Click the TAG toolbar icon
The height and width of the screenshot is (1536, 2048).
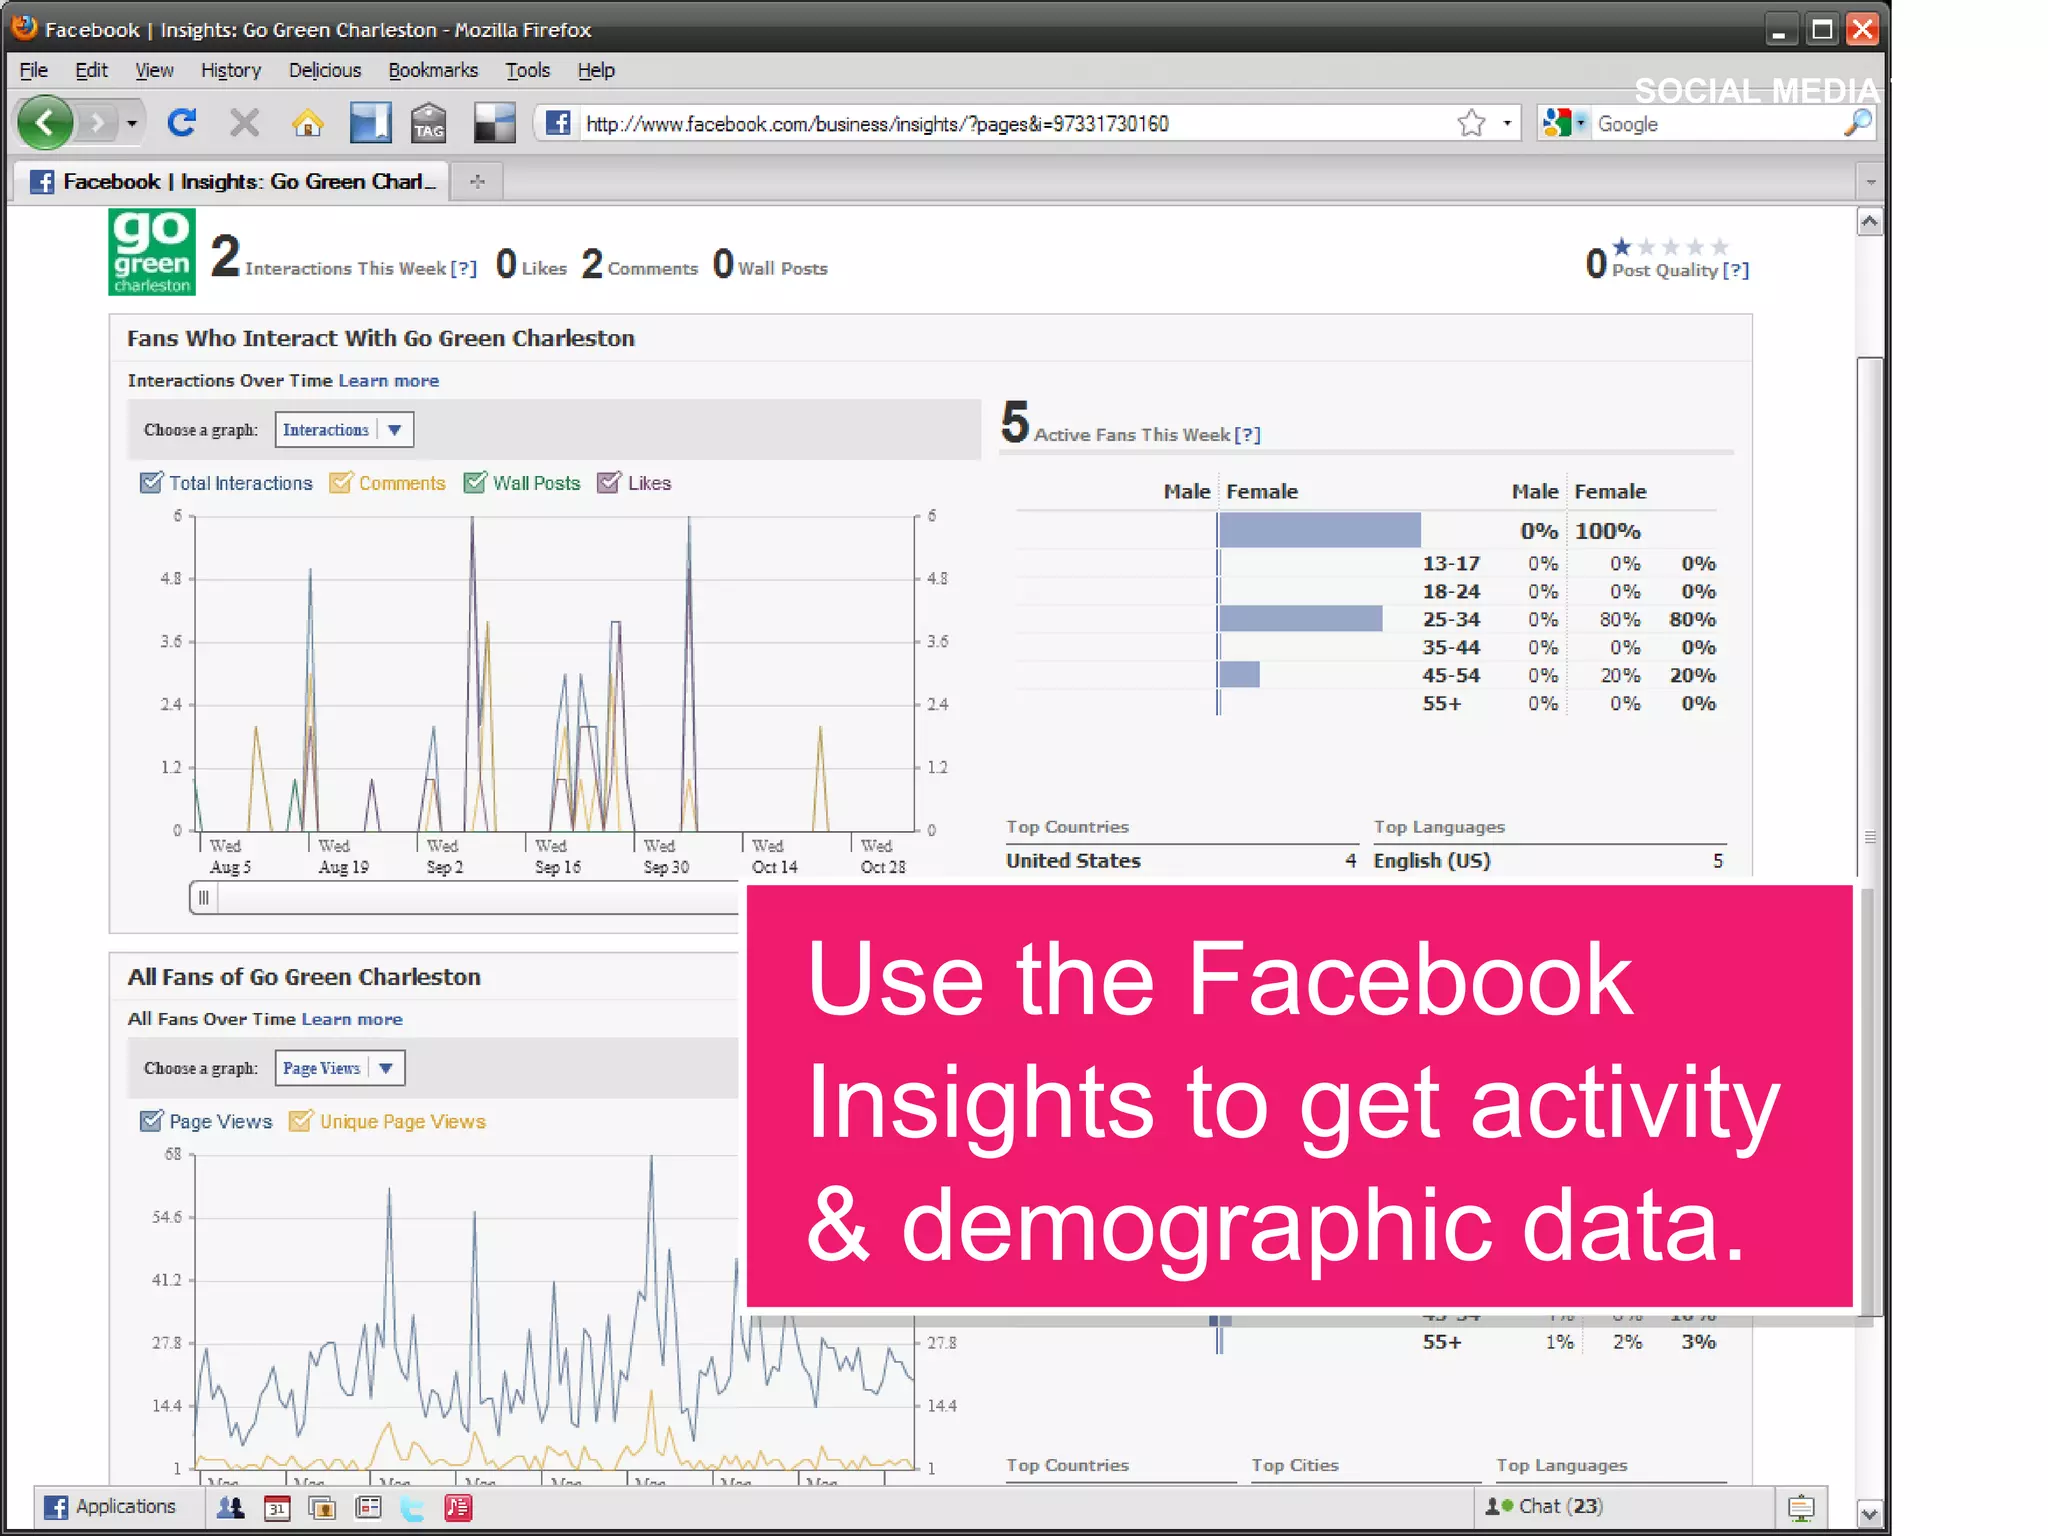pyautogui.click(x=429, y=123)
